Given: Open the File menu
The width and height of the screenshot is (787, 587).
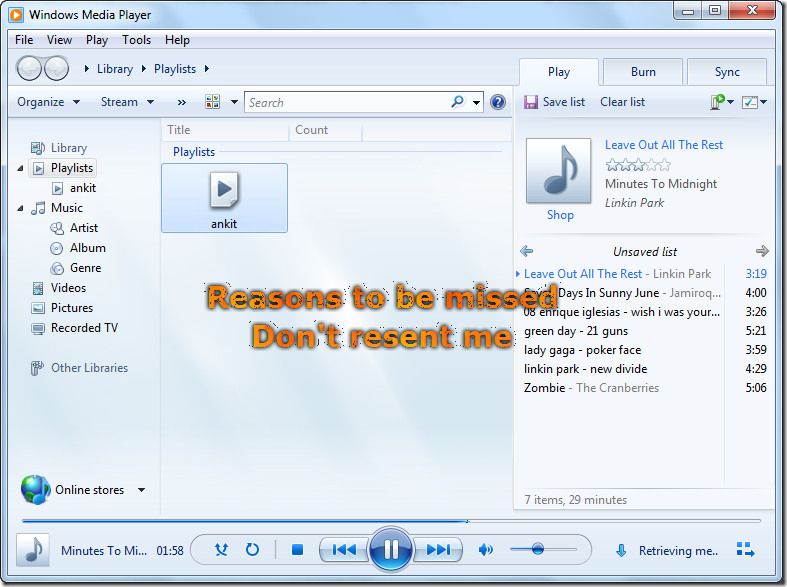Looking at the screenshot, I should [x=24, y=40].
